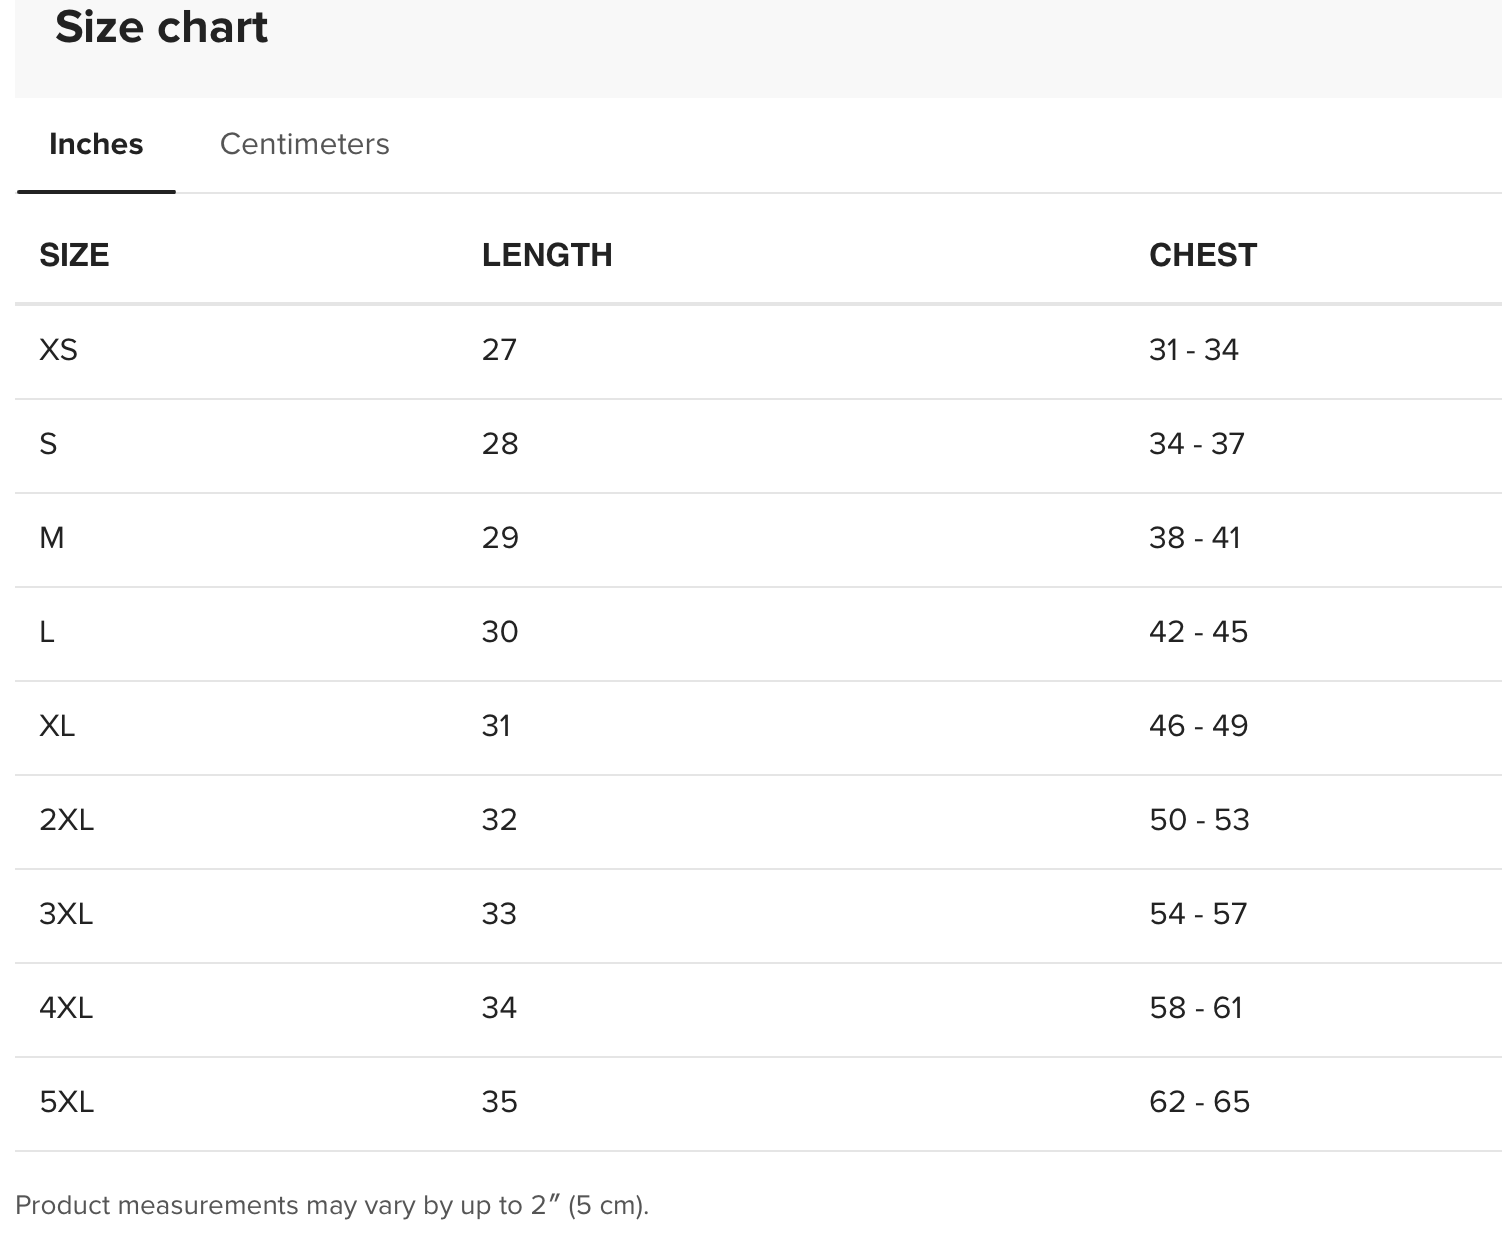Click the 4XL size label

66,1008
